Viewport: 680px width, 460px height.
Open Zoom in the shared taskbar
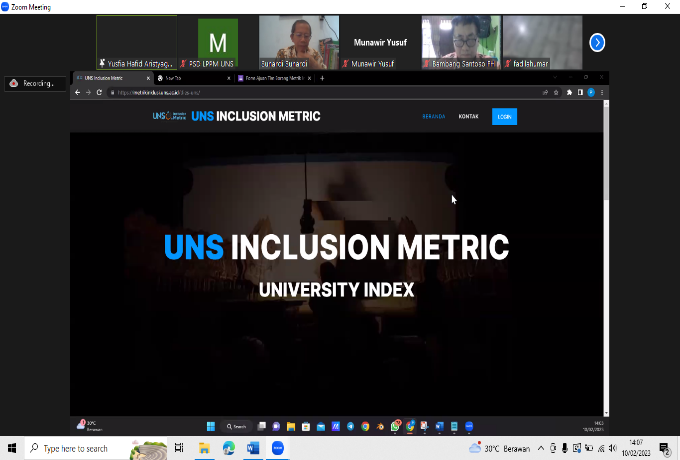coord(469,426)
